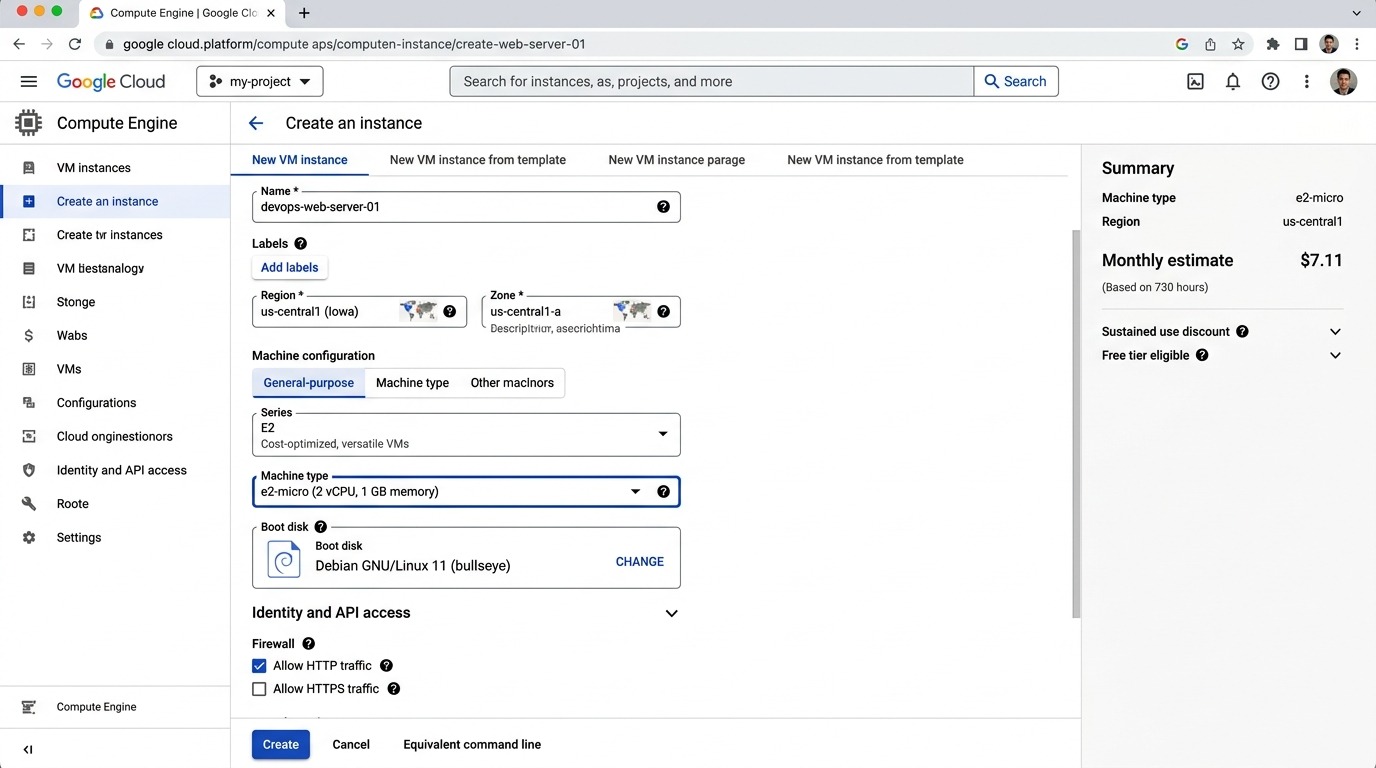This screenshot has width=1376, height=768.
Task: Open the Region us-central1 dropdown
Action: (x=359, y=311)
